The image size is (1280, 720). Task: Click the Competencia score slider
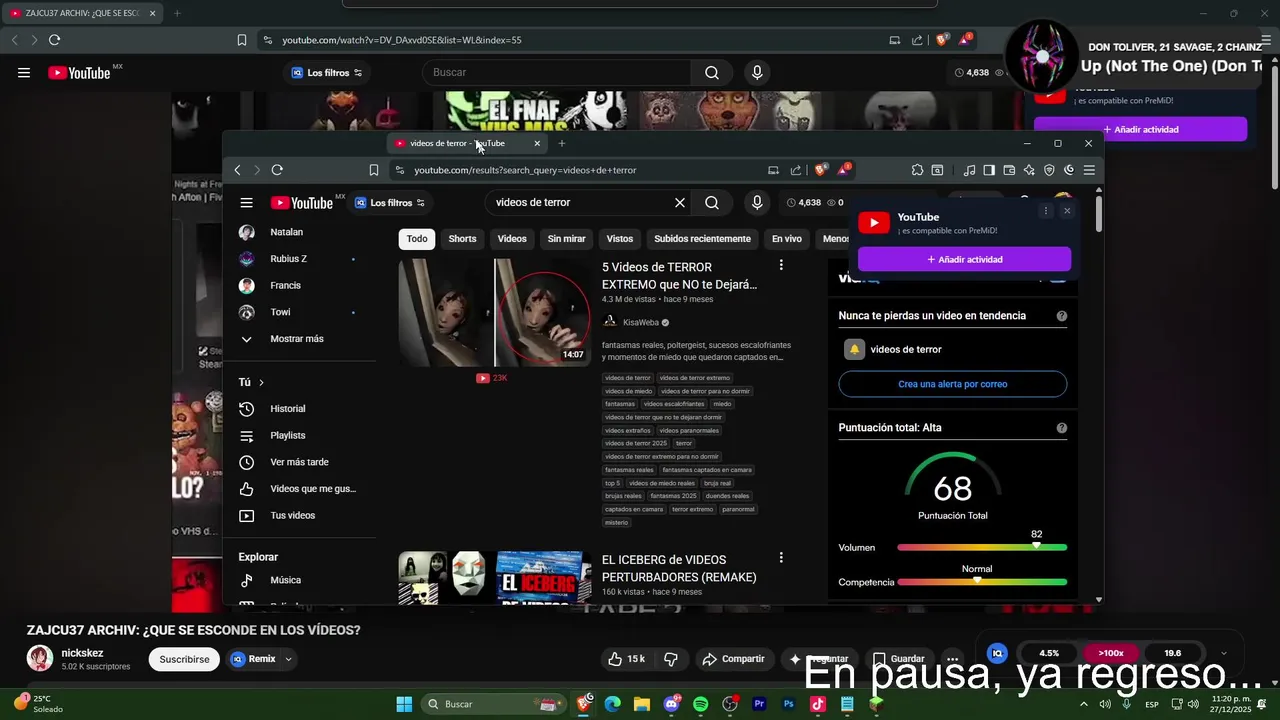click(x=982, y=581)
